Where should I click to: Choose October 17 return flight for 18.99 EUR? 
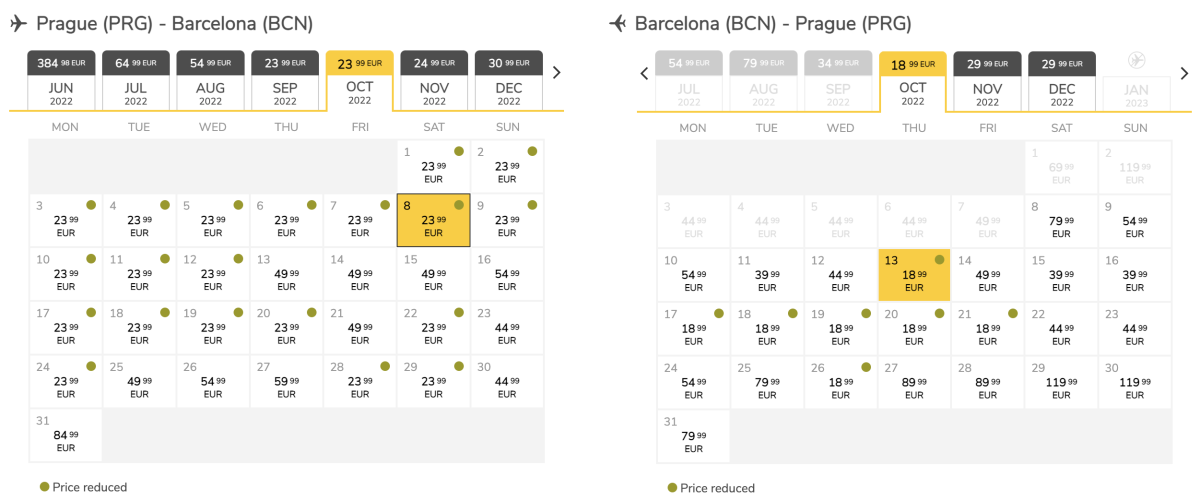(x=693, y=328)
